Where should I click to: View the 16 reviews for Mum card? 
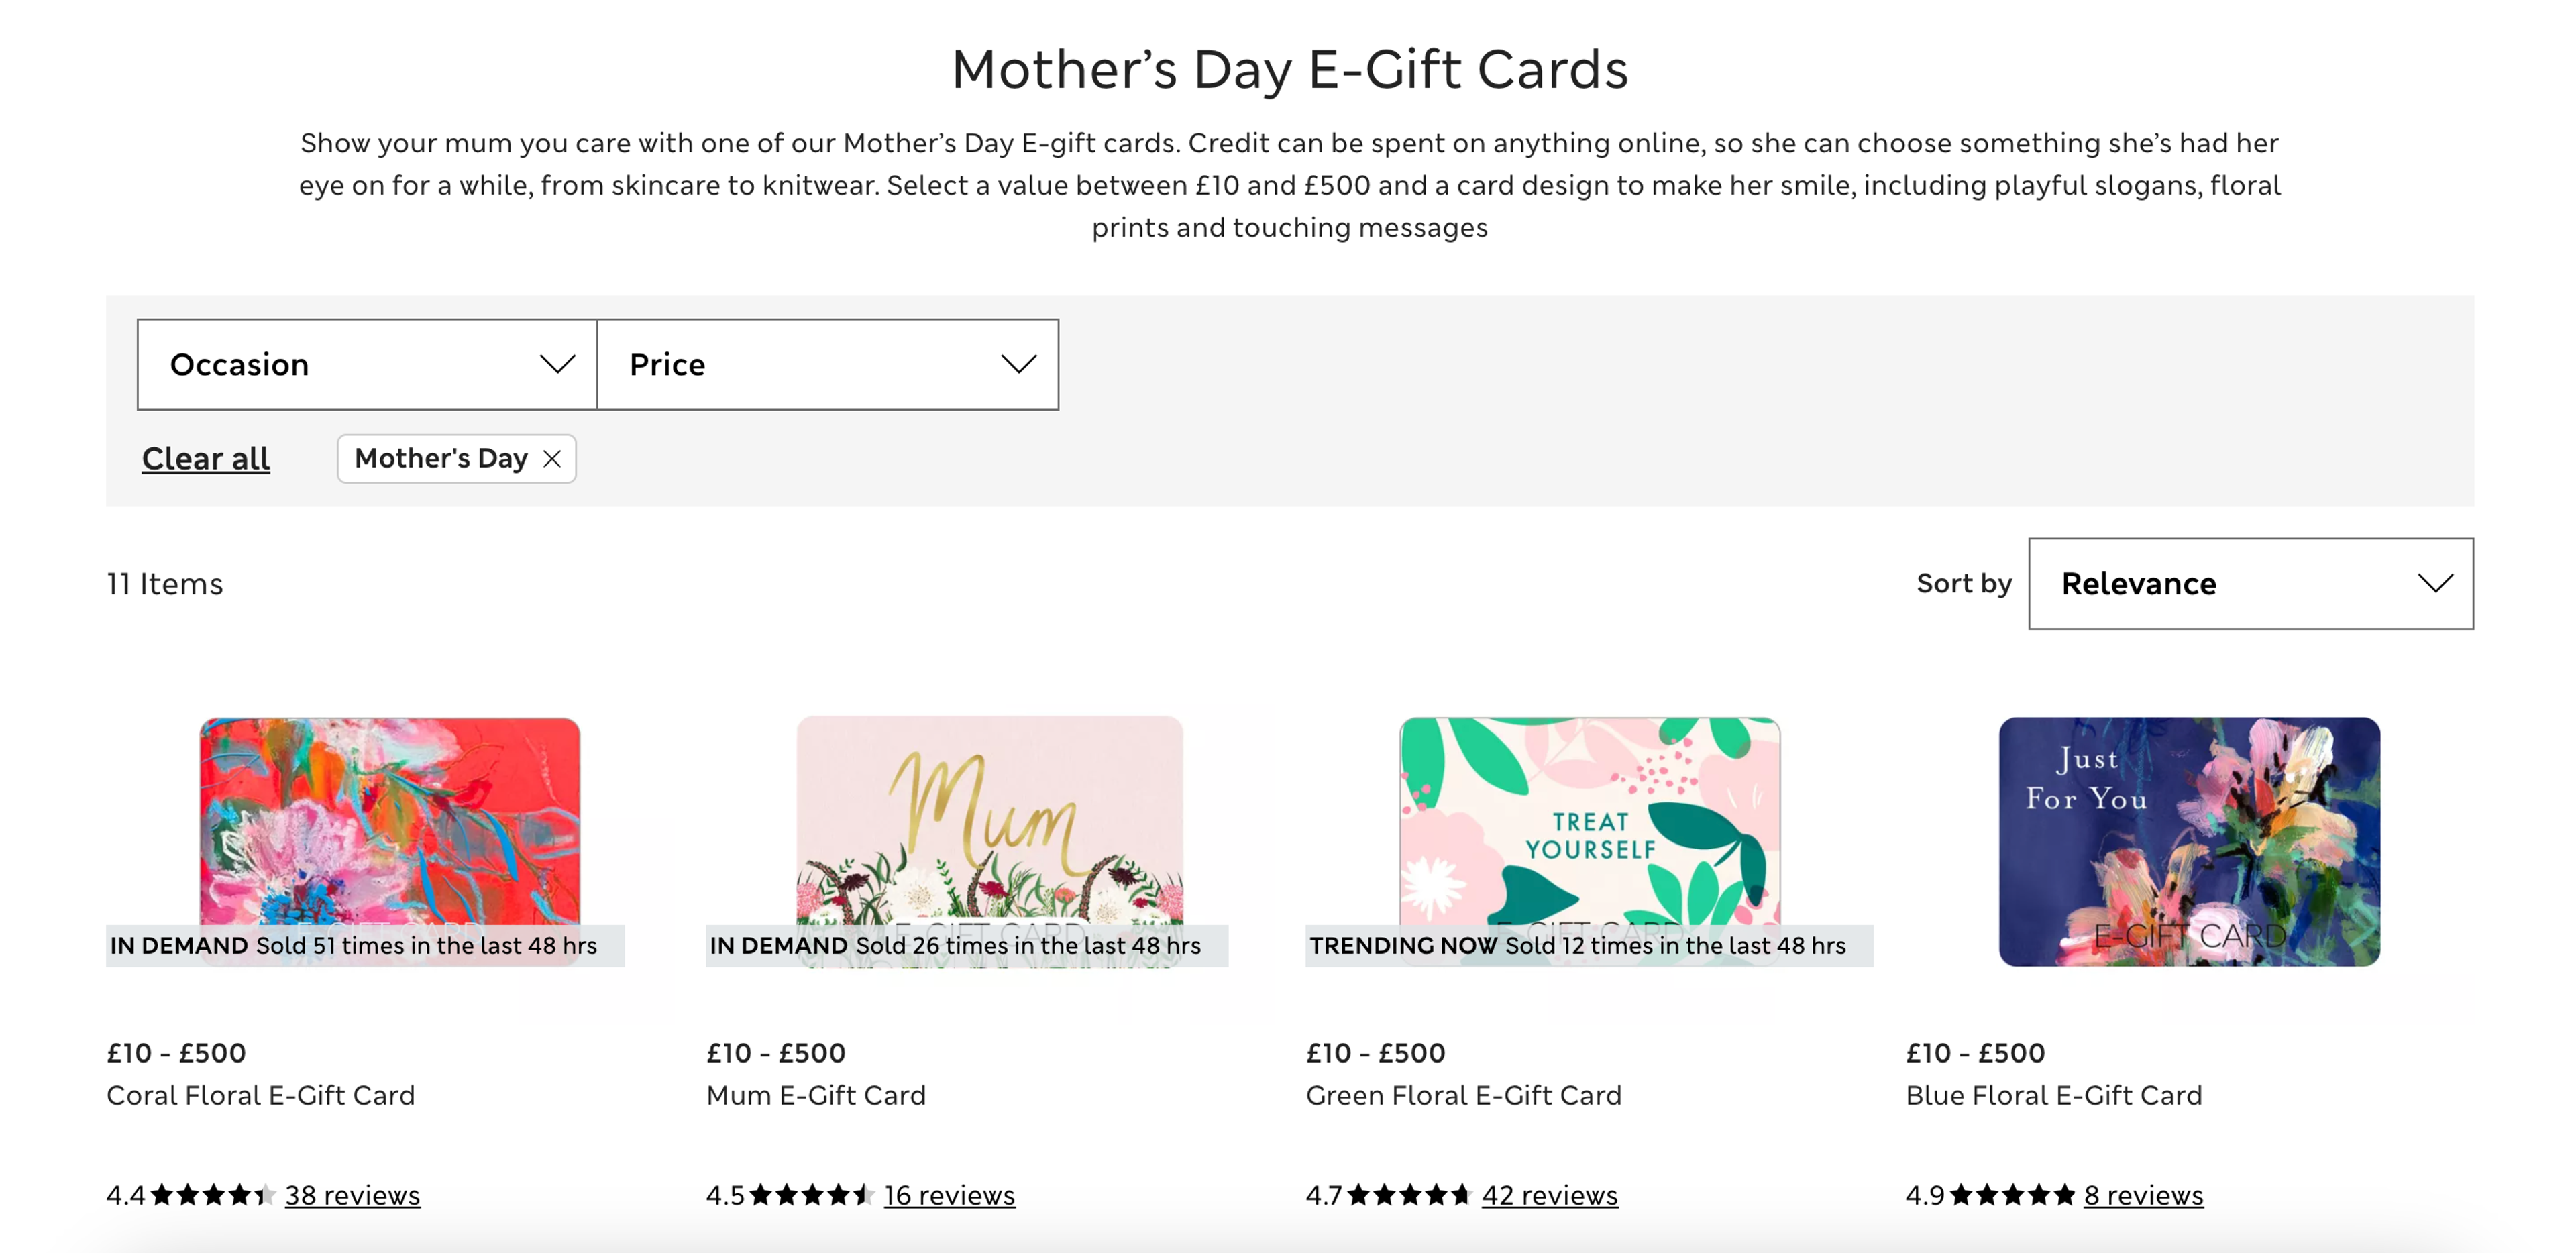(948, 1194)
